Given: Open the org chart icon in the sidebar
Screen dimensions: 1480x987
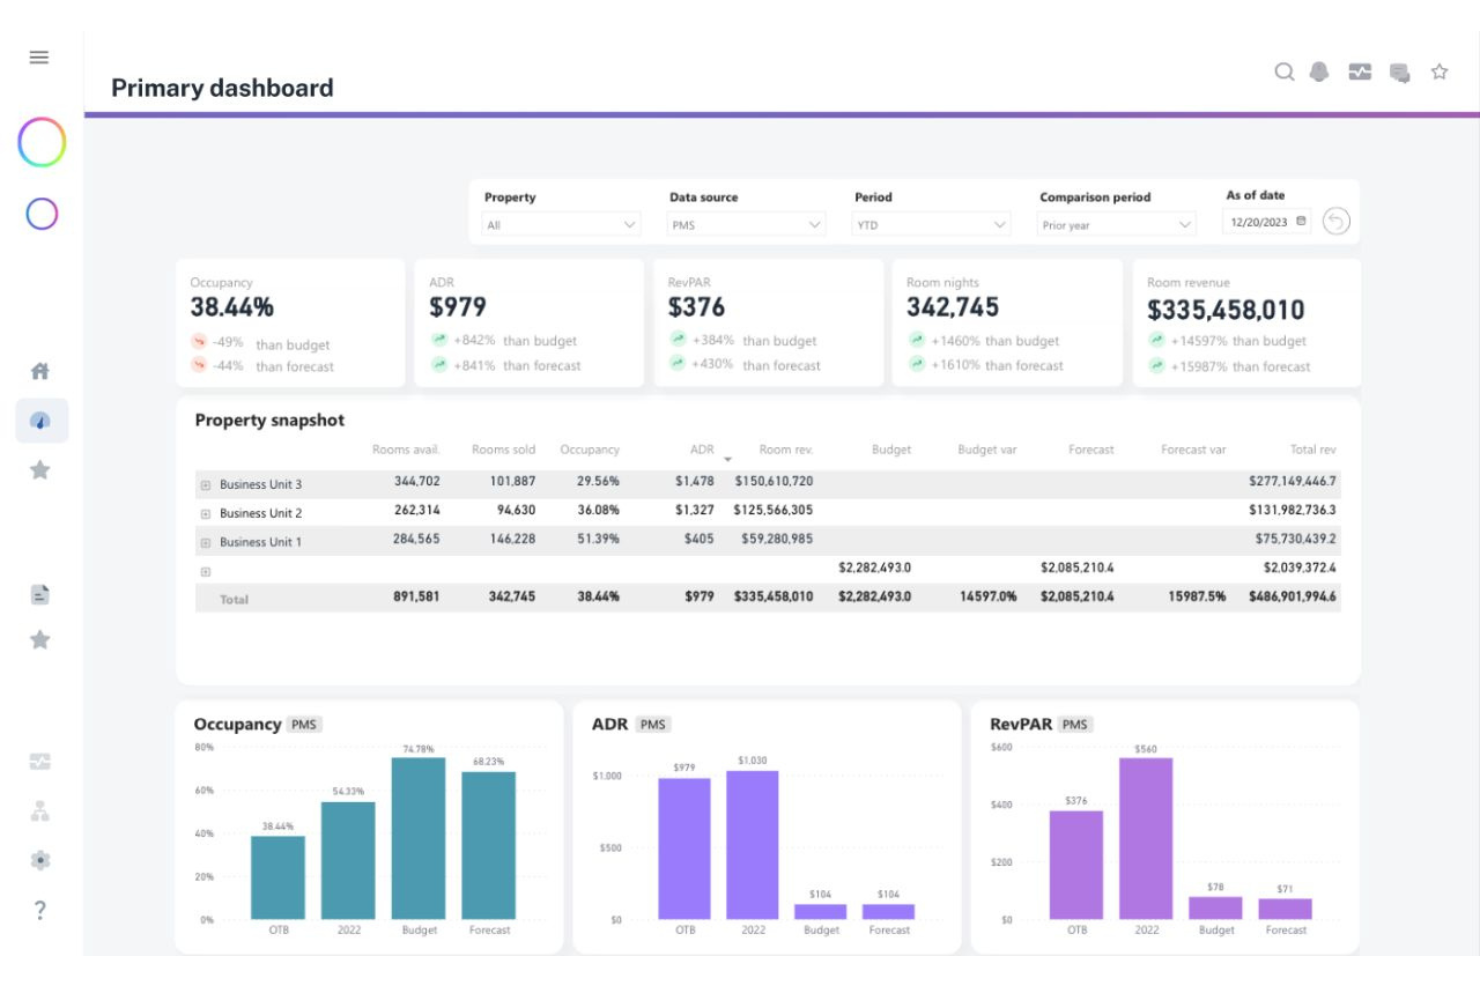Looking at the screenshot, I should point(40,810).
